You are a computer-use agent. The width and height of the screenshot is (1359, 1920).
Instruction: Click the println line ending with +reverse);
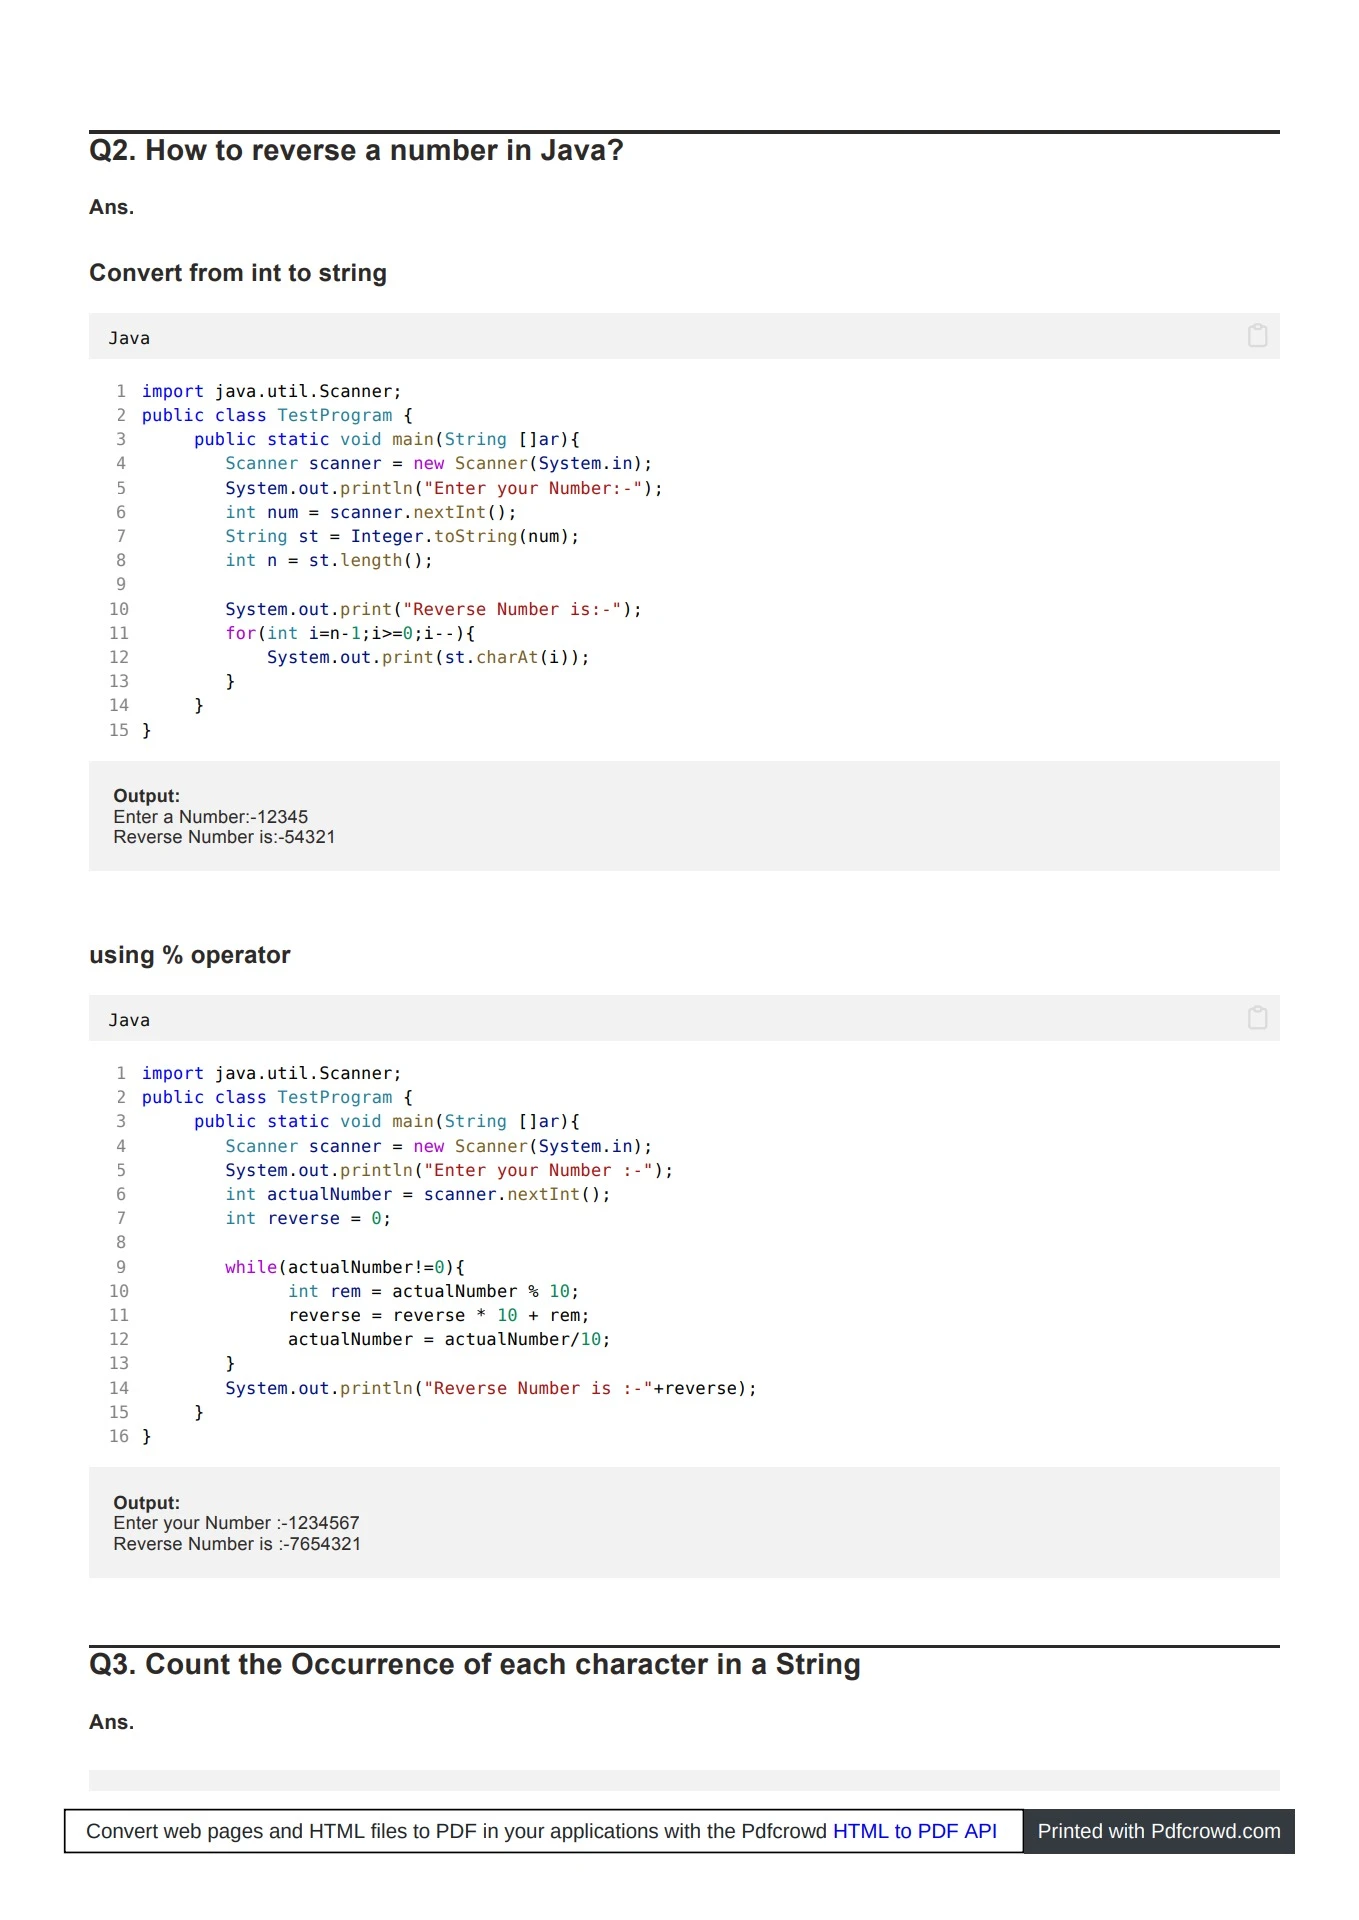coord(491,1388)
